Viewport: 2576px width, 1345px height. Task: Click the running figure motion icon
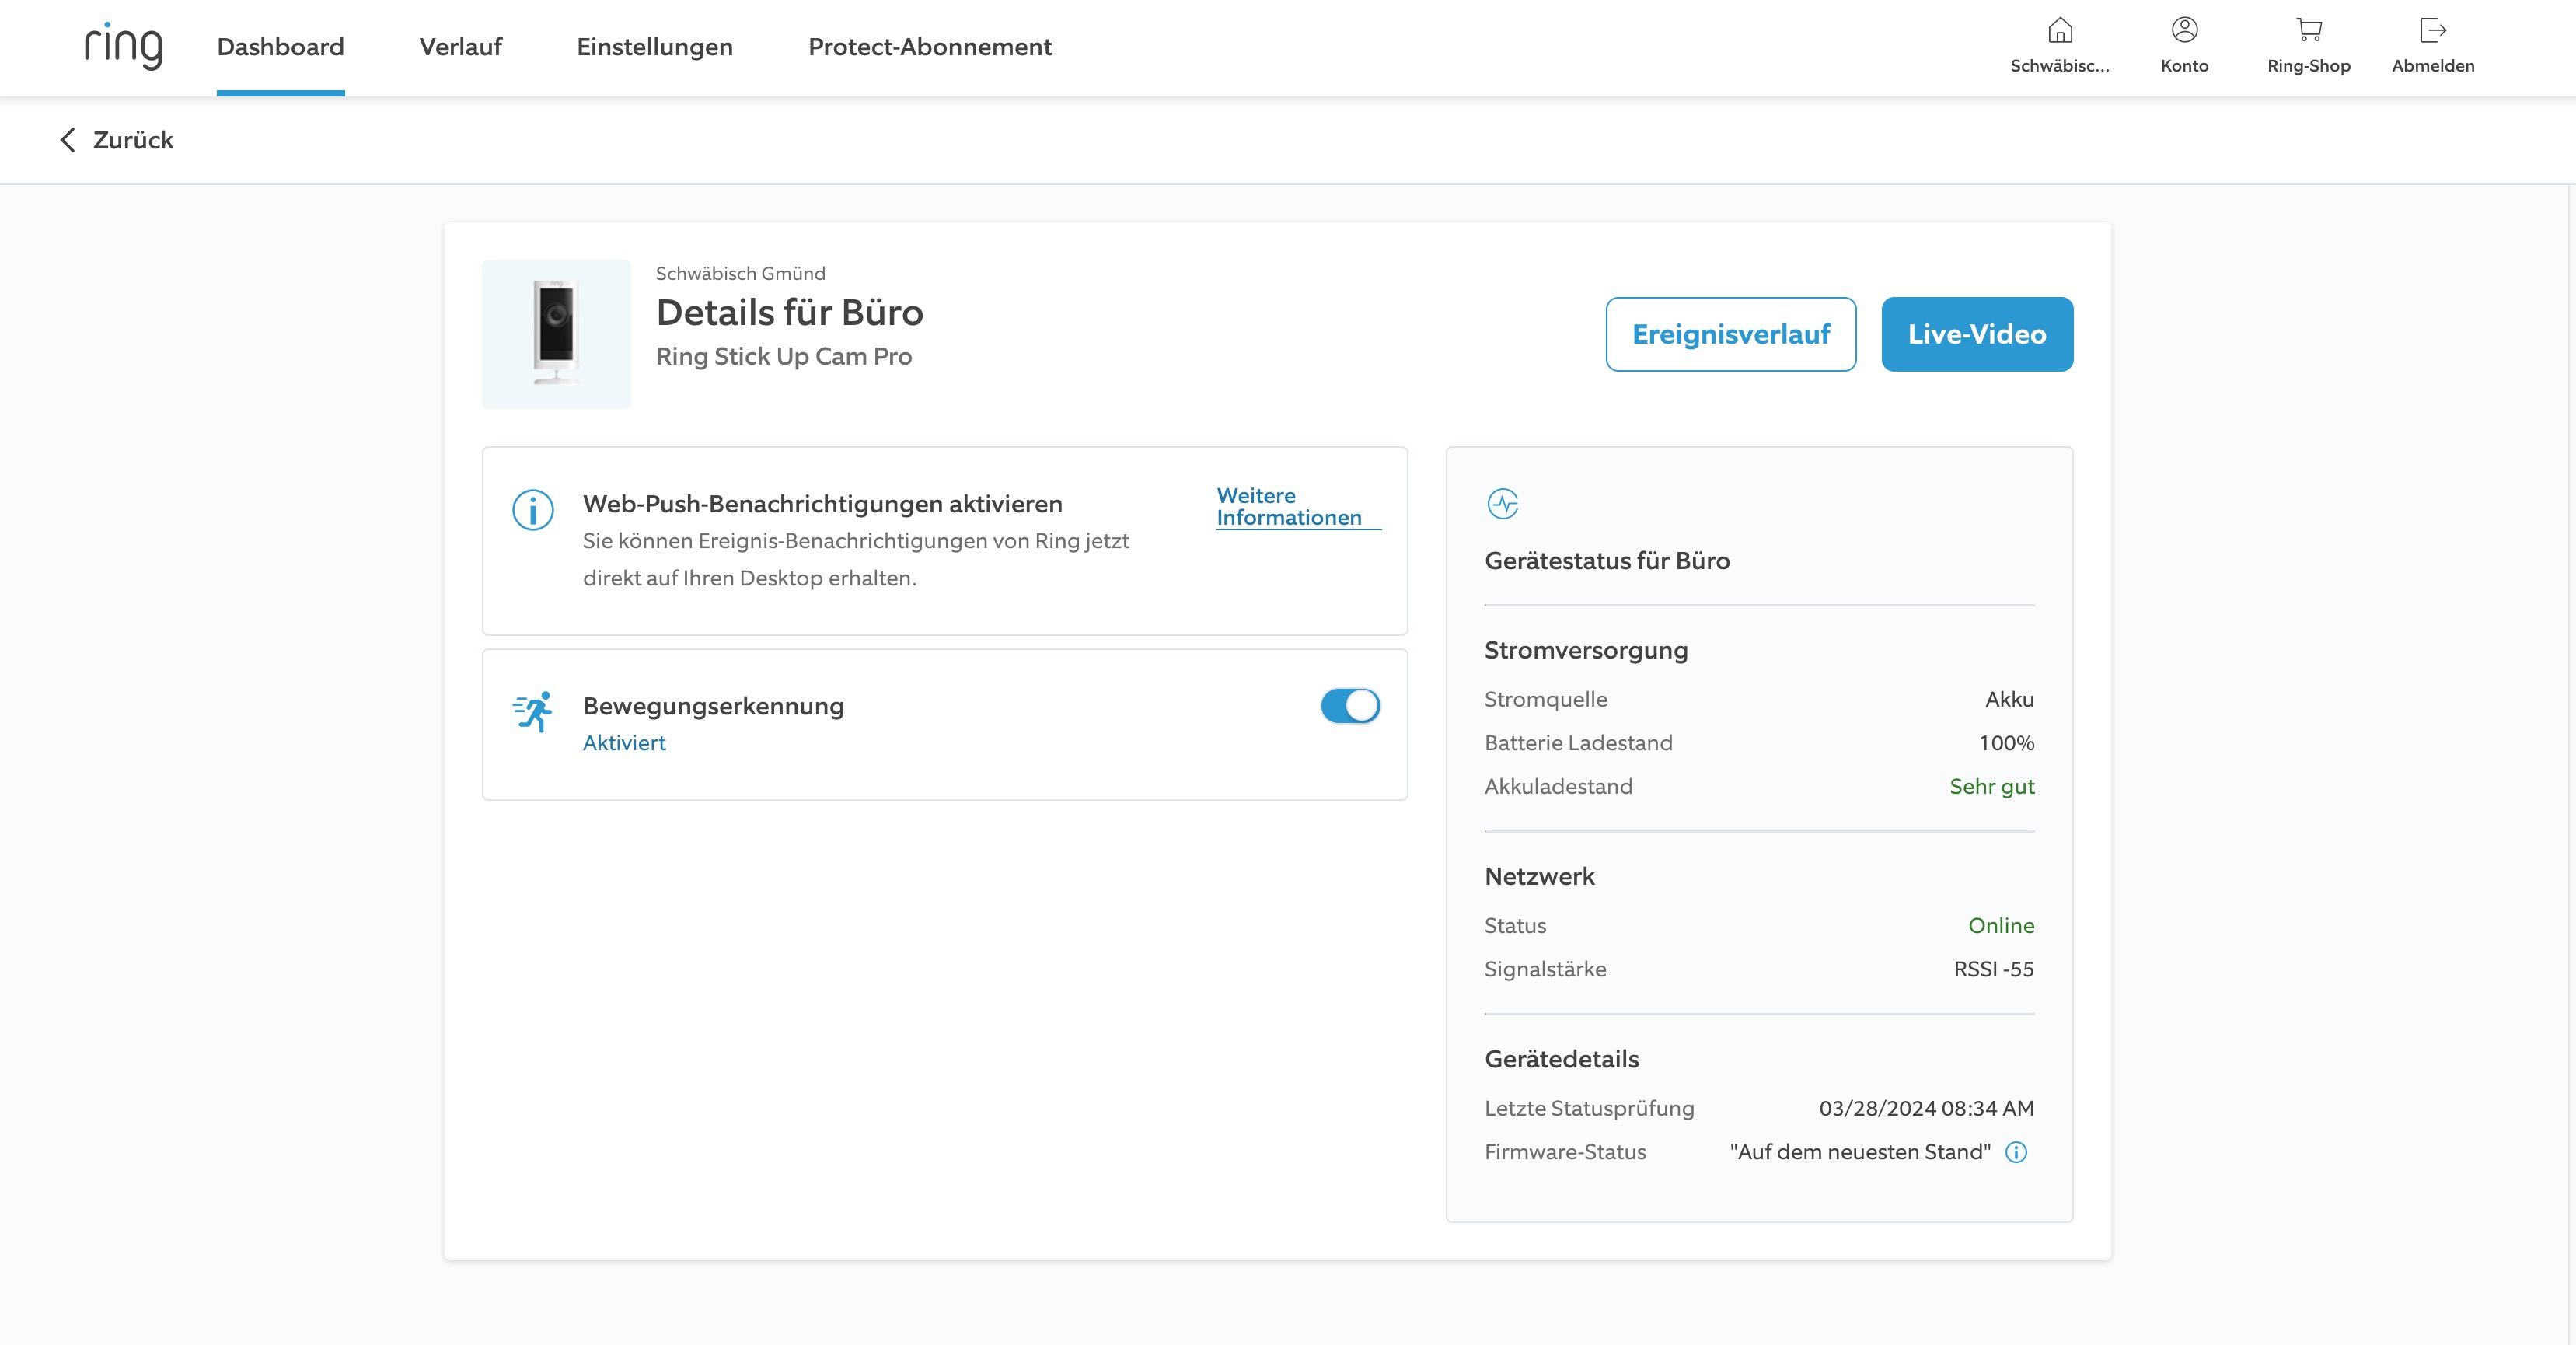coord(533,712)
